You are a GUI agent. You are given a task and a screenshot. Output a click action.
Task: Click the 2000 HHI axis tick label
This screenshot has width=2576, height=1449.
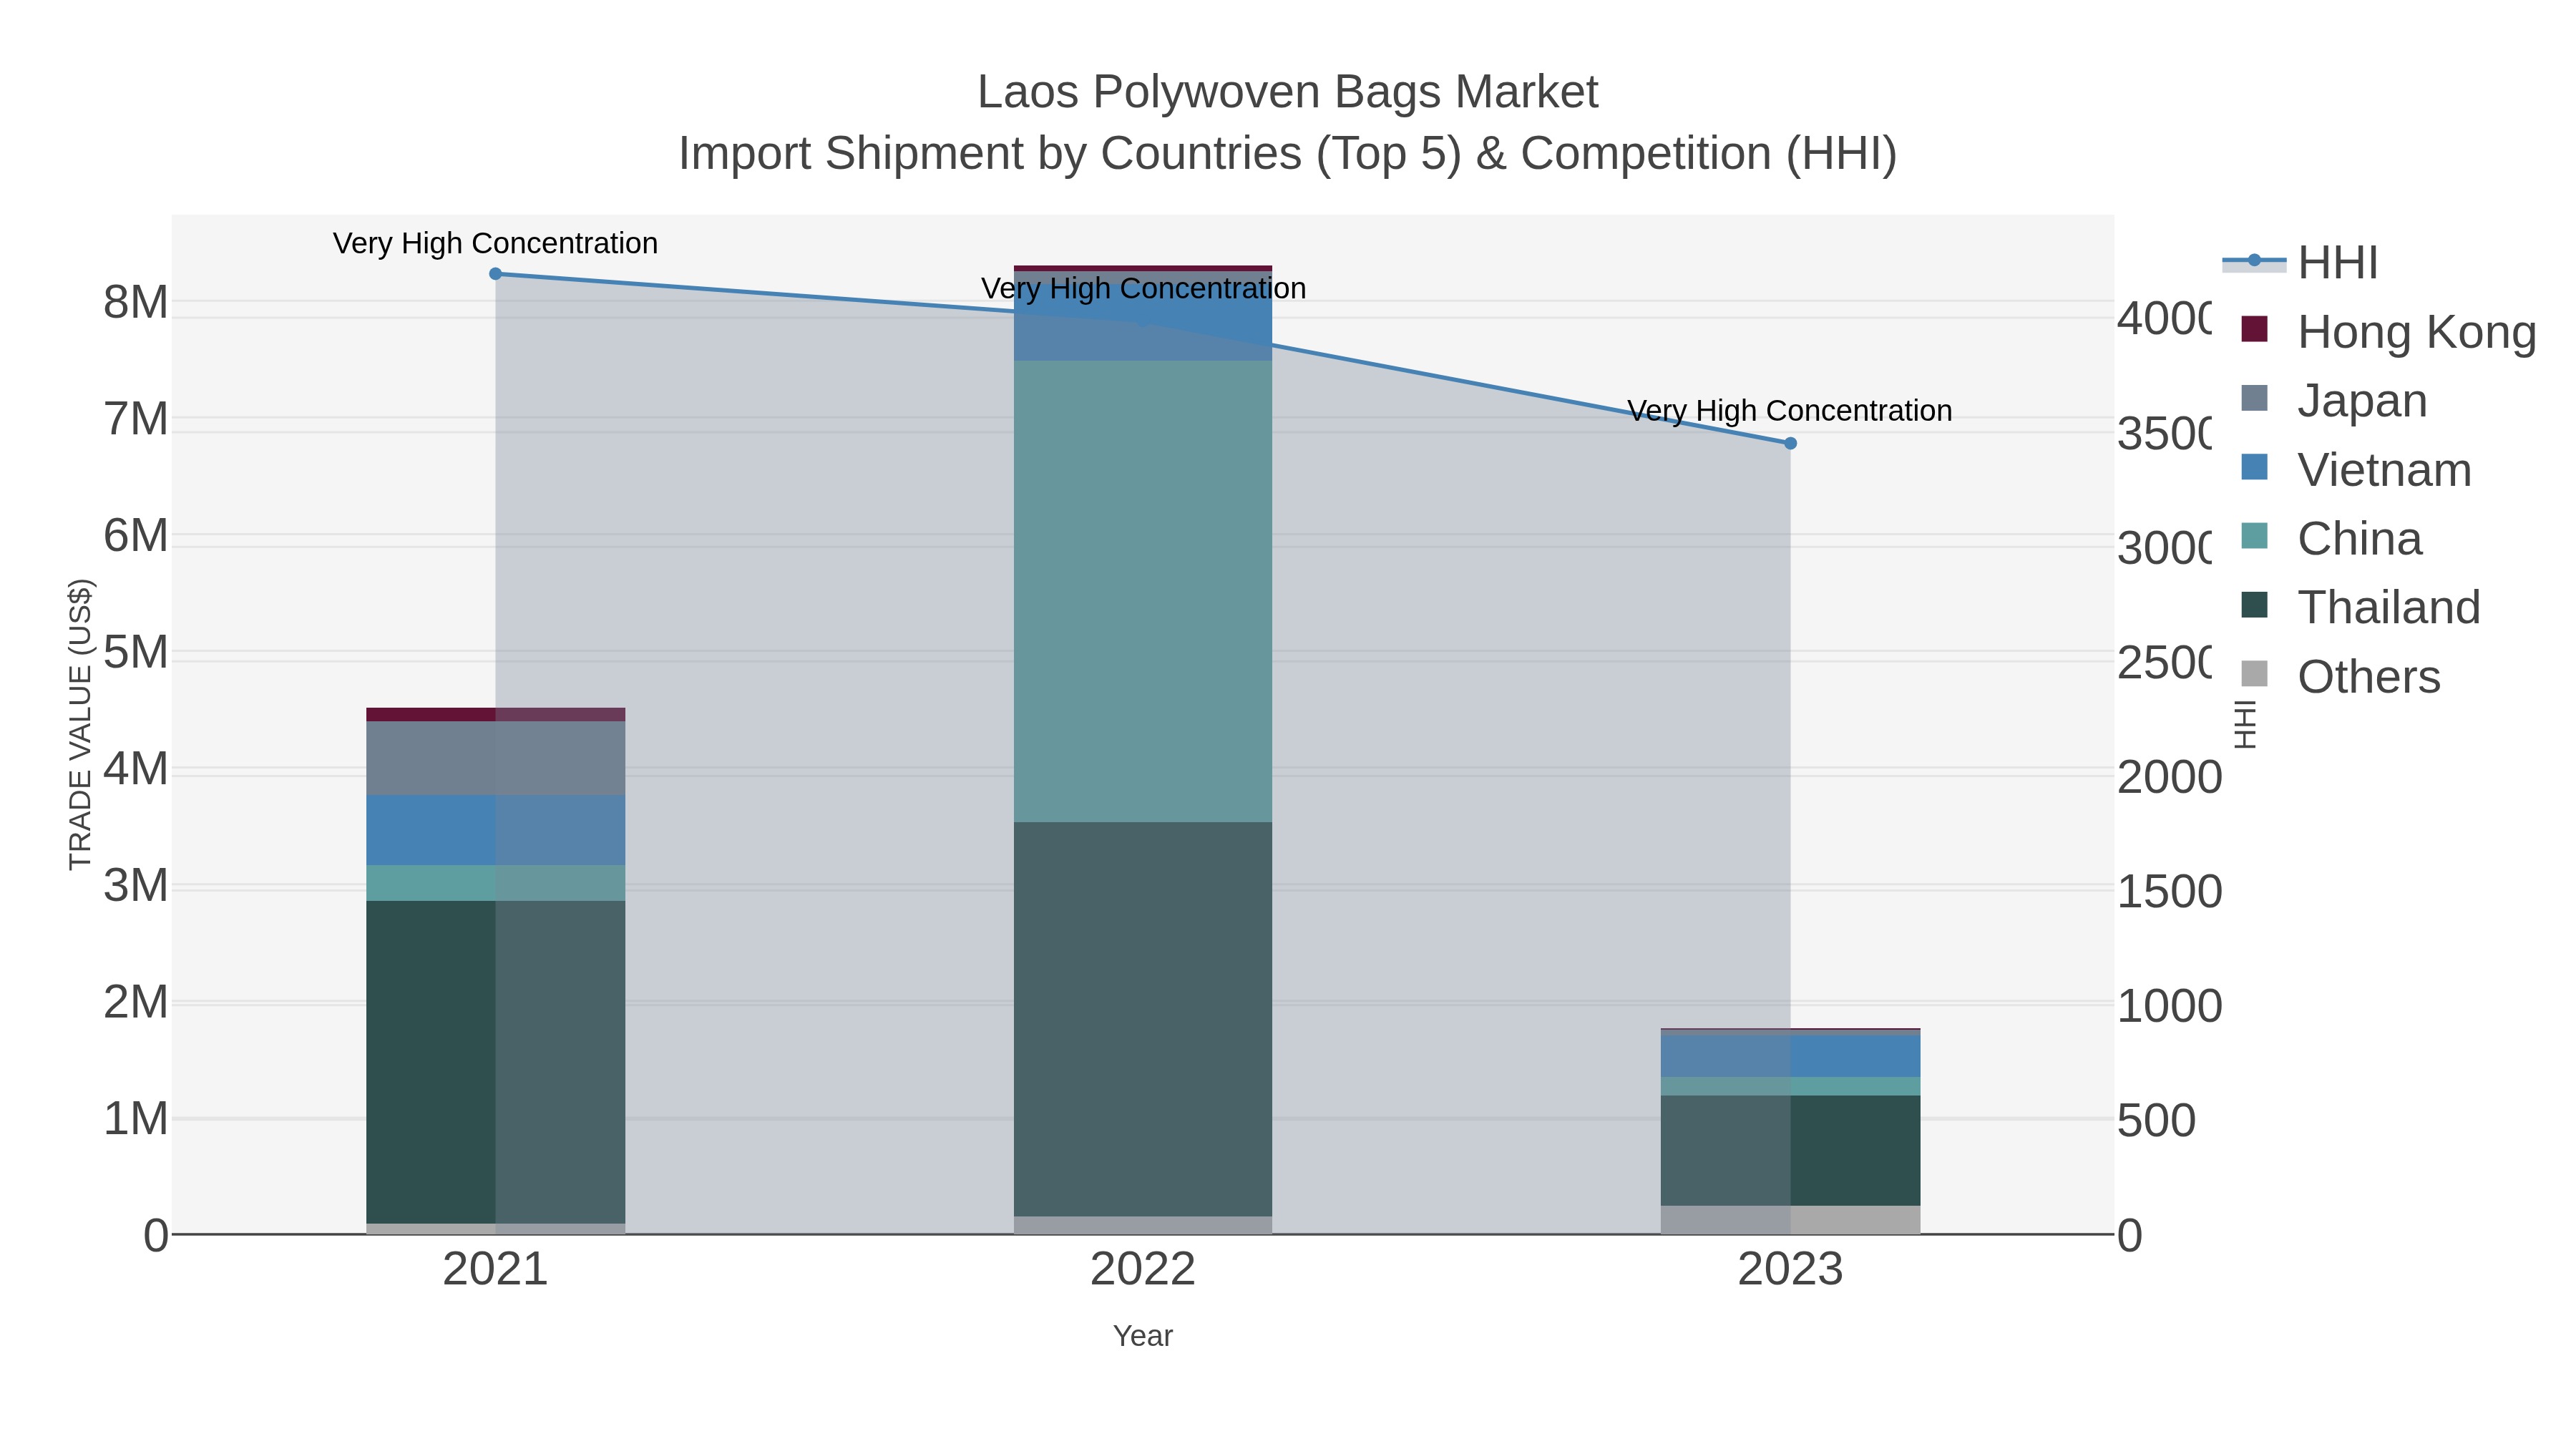pyautogui.click(x=2170, y=777)
